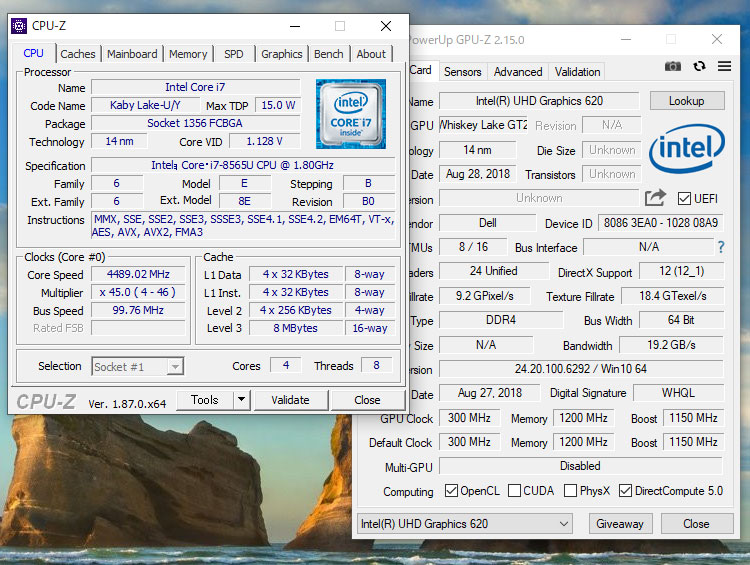Click the Memory type value DDR4

pyautogui.click(x=501, y=320)
